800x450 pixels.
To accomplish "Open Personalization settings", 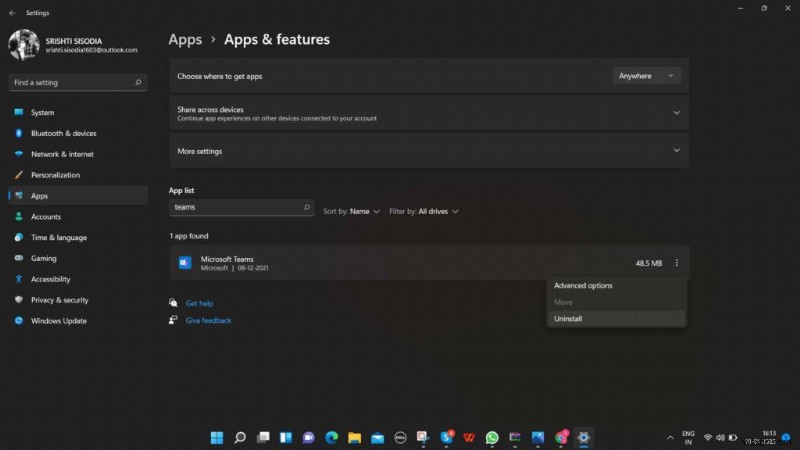I will (x=78, y=175).
